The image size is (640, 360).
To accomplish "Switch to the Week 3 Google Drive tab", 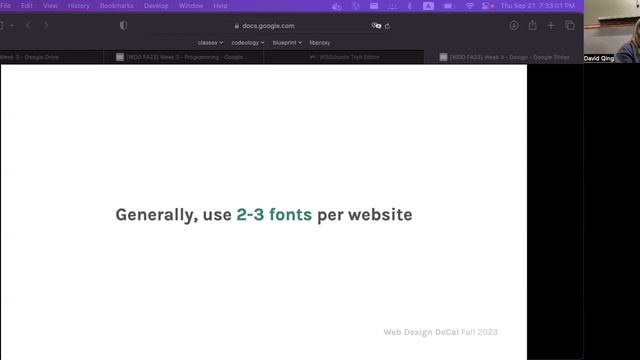I will pyautogui.click(x=51, y=57).
